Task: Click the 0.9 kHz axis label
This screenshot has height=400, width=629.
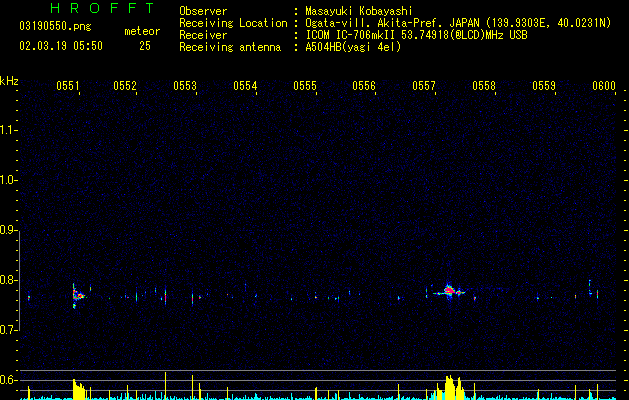Action: [9, 230]
